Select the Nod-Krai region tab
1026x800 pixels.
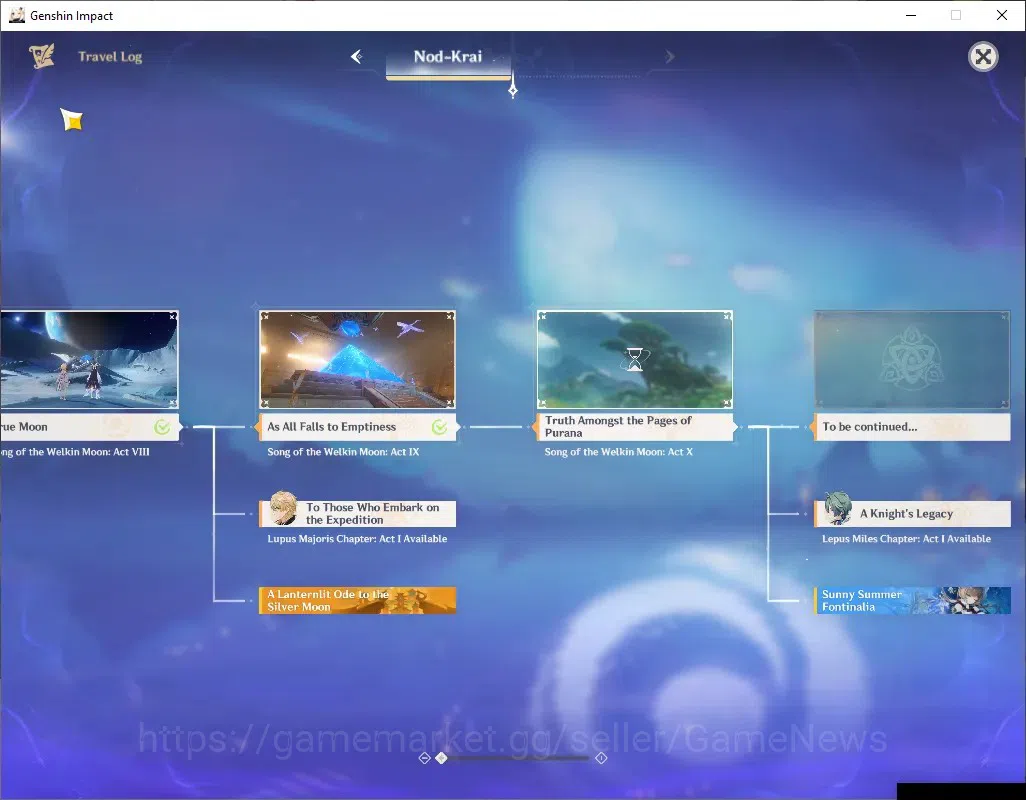(448, 57)
